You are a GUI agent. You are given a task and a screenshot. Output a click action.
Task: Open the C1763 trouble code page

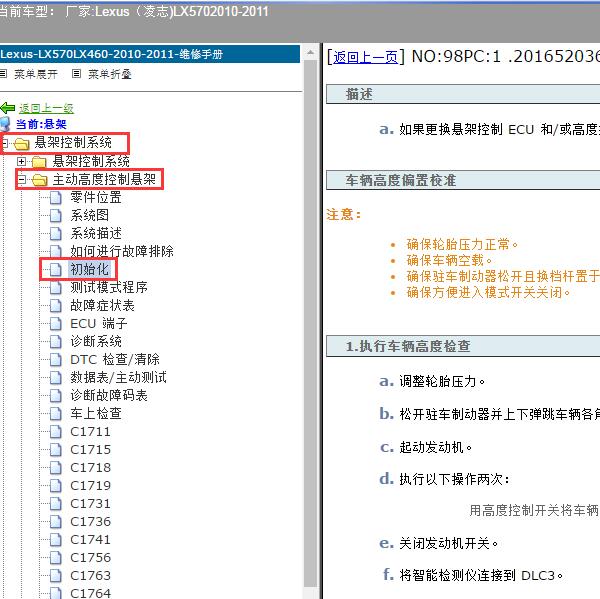(x=90, y=575)
